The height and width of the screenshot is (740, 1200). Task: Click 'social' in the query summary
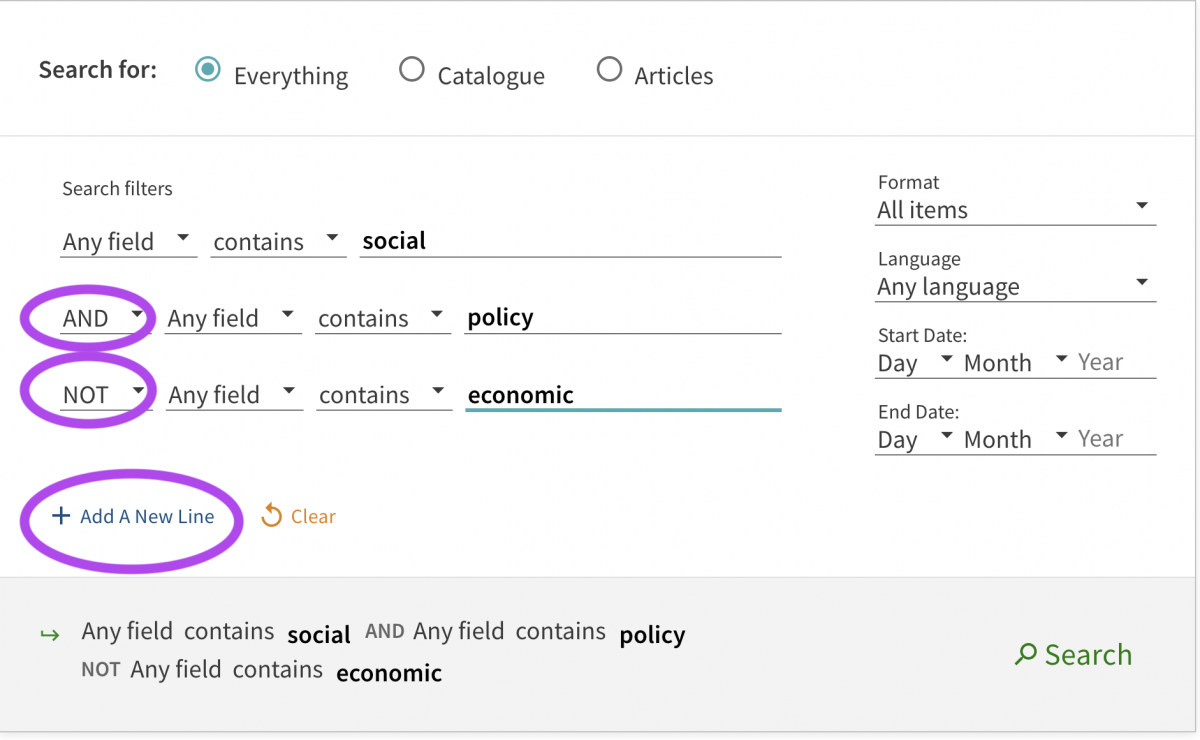point(319,635)
